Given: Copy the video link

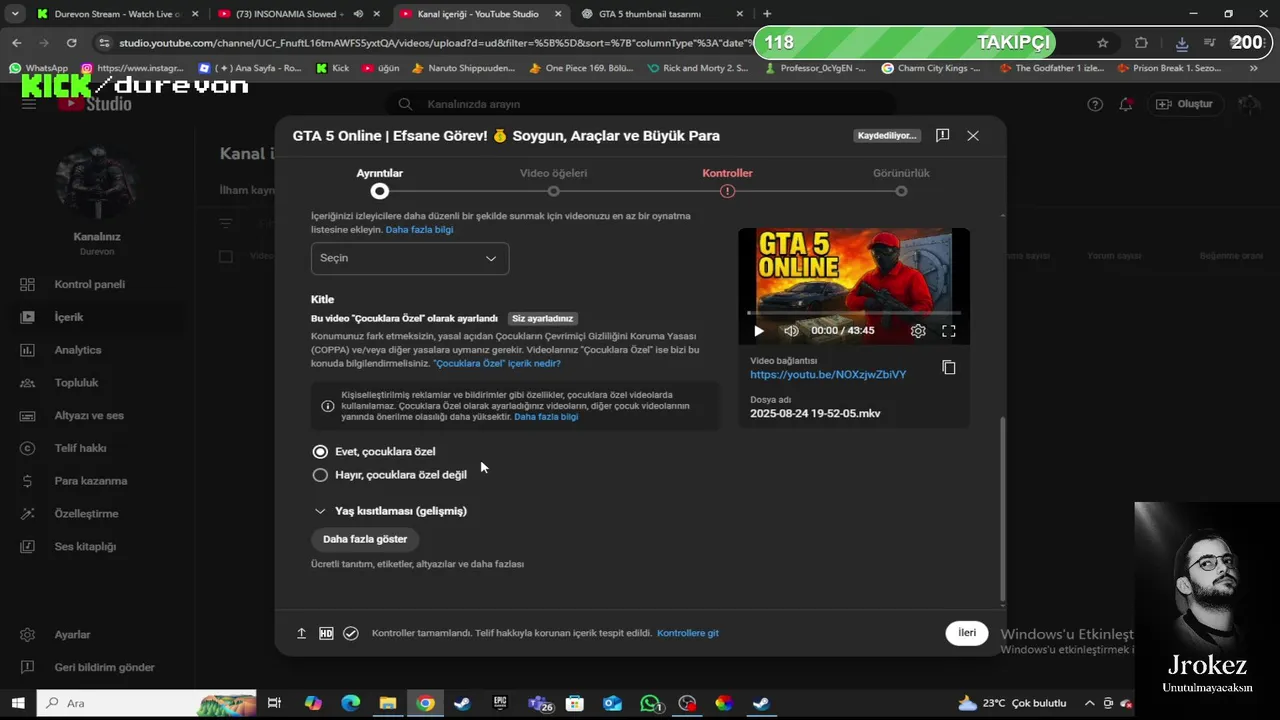Looking at the screenshot, I should [949, 368].
